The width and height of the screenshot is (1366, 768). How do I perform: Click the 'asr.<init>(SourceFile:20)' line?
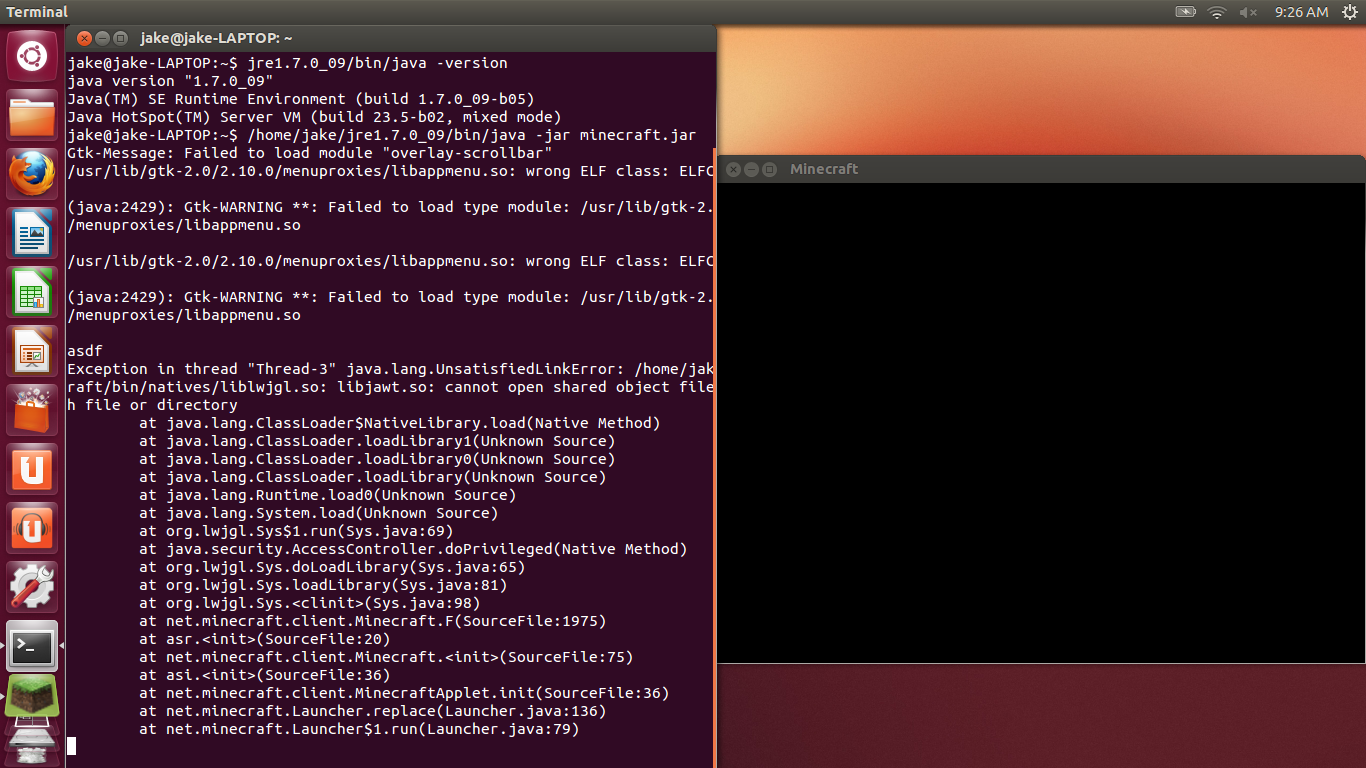[x=265, y=639]
